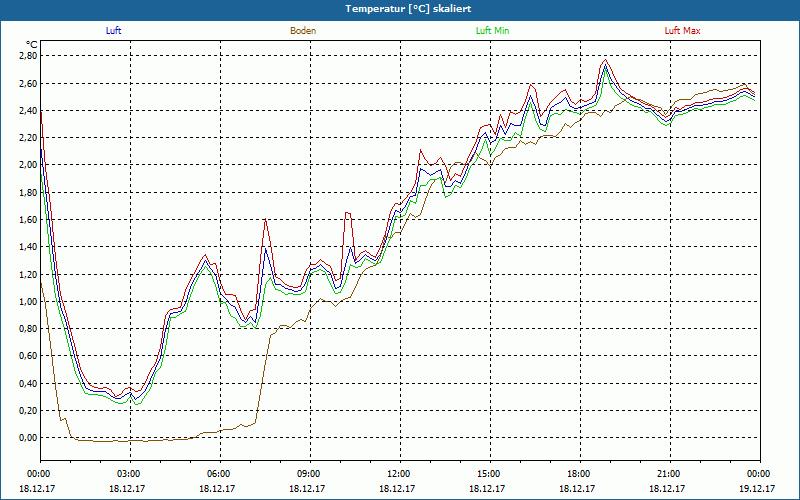Click the Luft Min legend label
Image resolution: width=800 pixels, height=500 pixels.
click(492, 31)
